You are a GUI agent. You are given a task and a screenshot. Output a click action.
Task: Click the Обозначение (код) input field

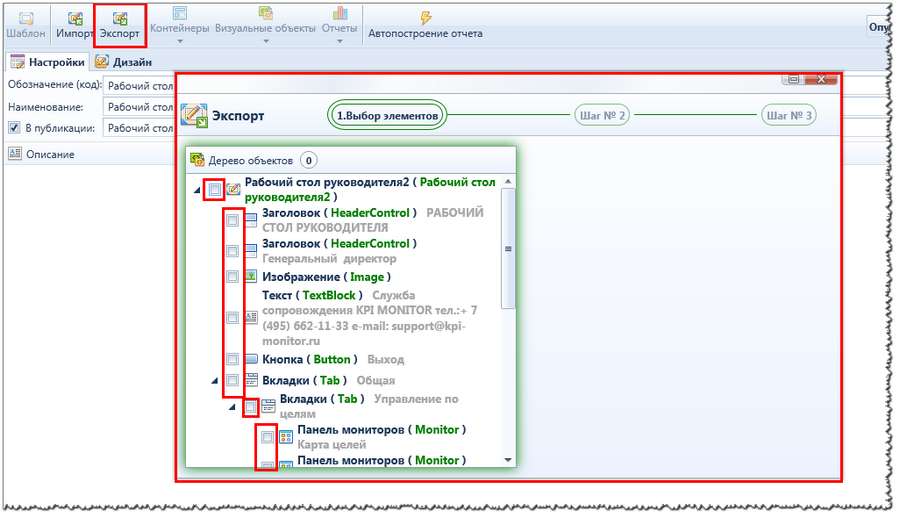[139, 86]
